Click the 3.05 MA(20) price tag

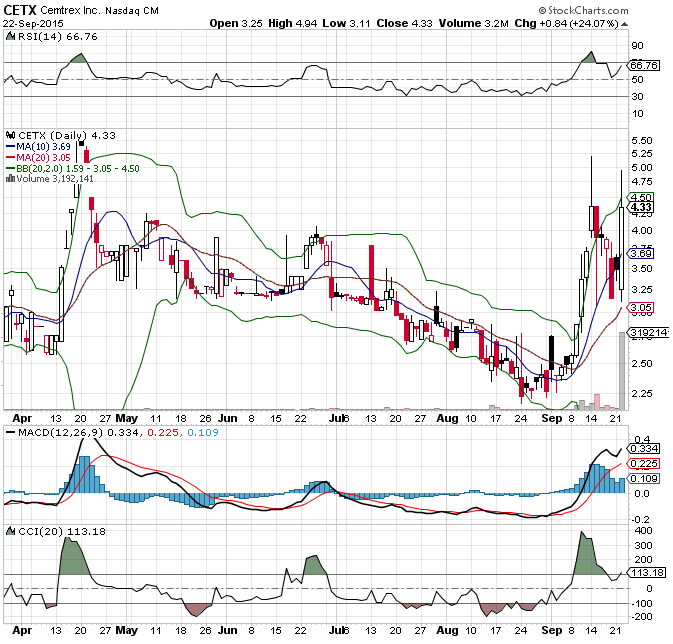coord(641,307)
